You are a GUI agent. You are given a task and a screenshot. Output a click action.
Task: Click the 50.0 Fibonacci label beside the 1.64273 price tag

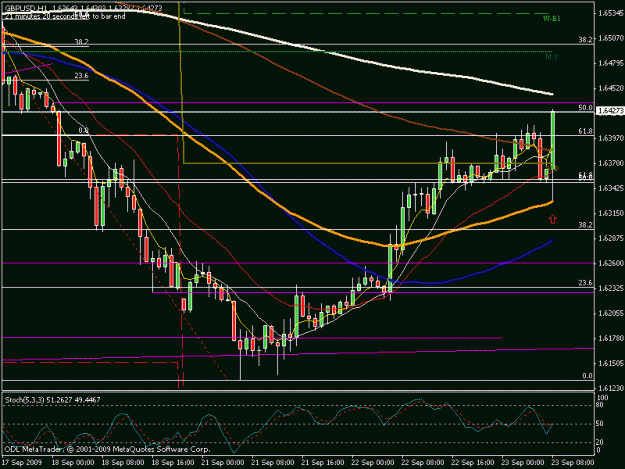[585, 108]
